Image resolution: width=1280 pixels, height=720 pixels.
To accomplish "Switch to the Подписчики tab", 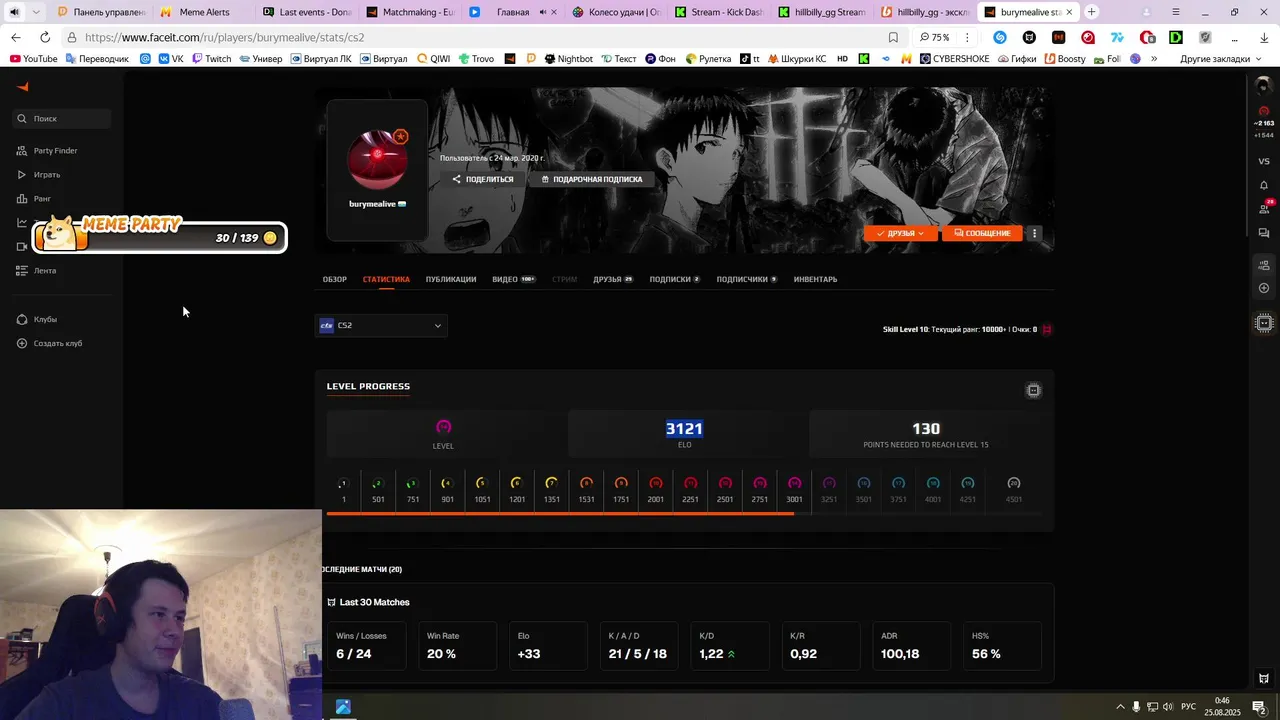I will click(x=746, y=279).
